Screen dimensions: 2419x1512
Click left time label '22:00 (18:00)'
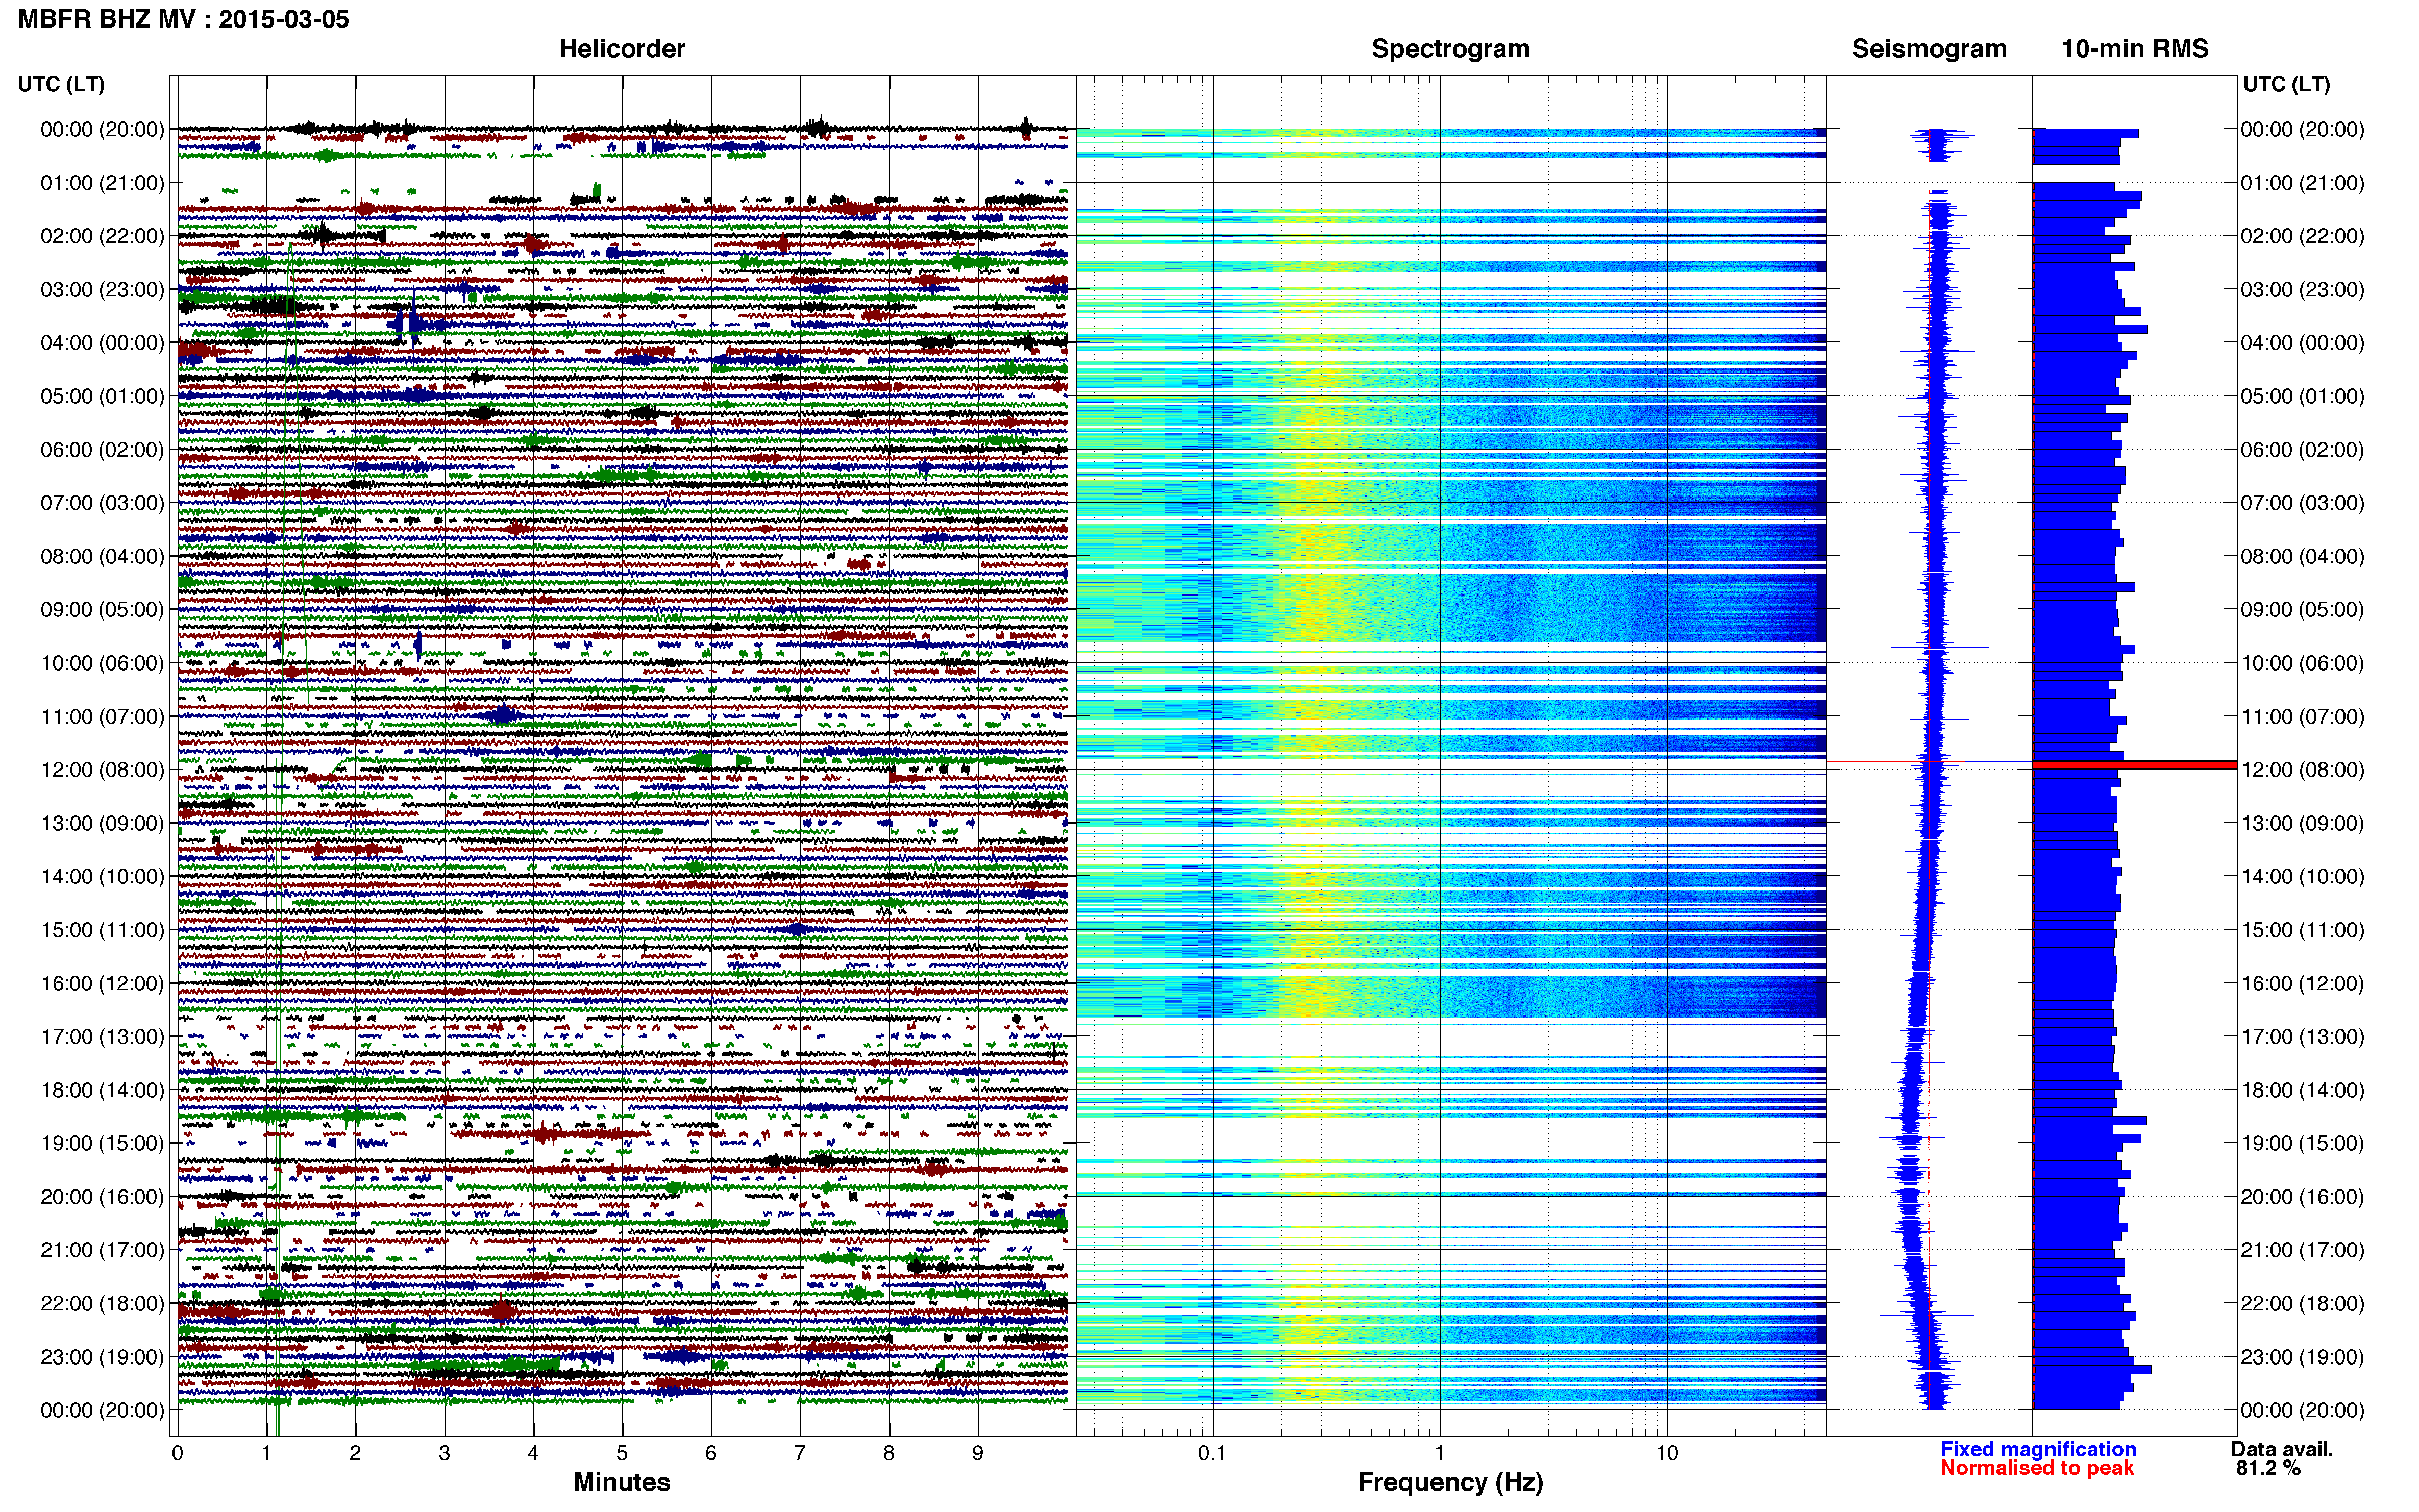102,1304
